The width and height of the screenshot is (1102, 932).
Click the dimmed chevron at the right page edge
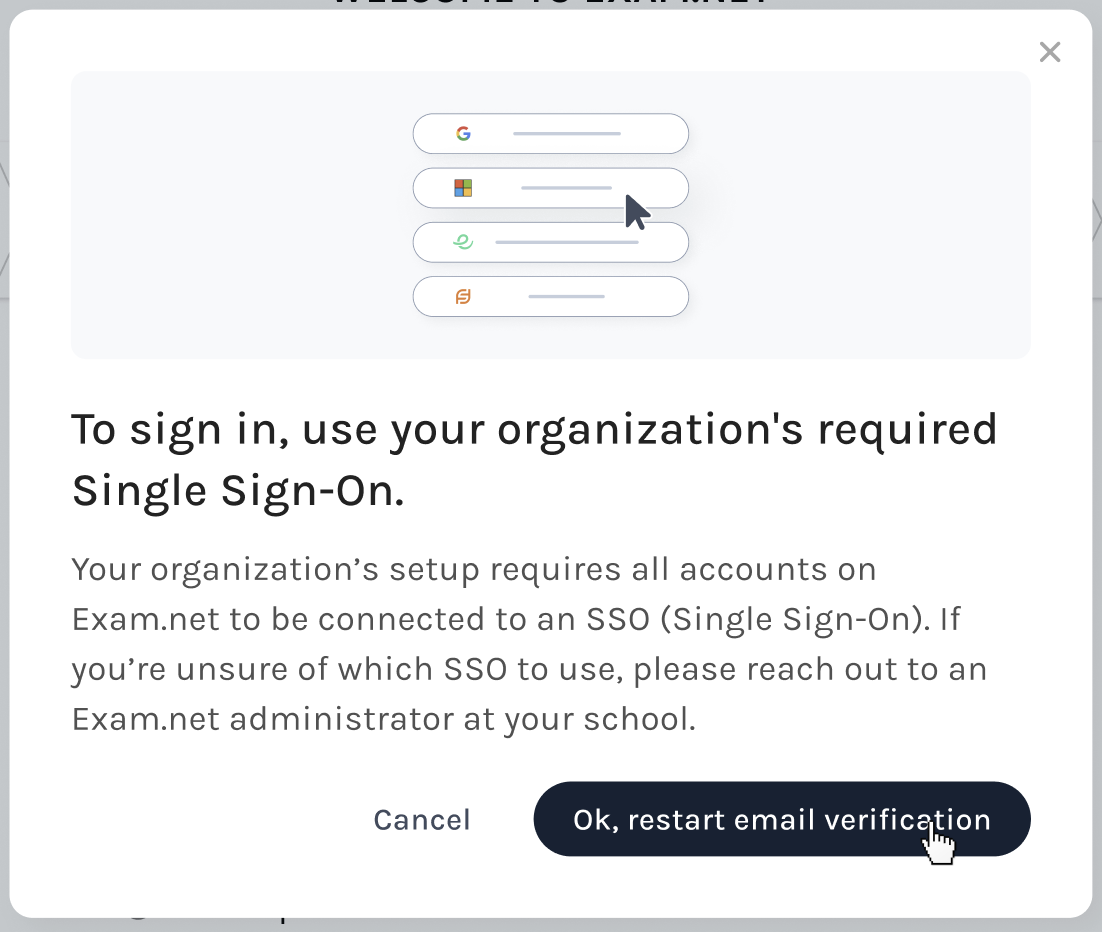[1096, 219]
